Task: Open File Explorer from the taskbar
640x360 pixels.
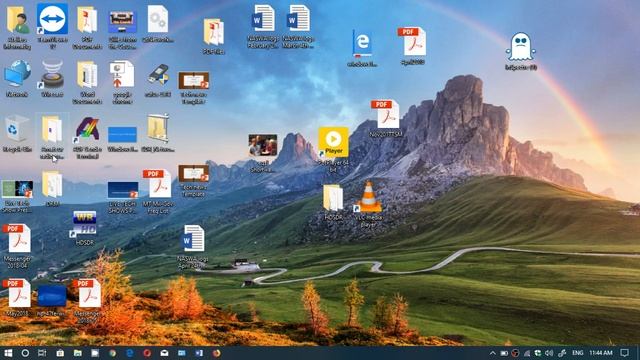Action: tap(78, 353)
